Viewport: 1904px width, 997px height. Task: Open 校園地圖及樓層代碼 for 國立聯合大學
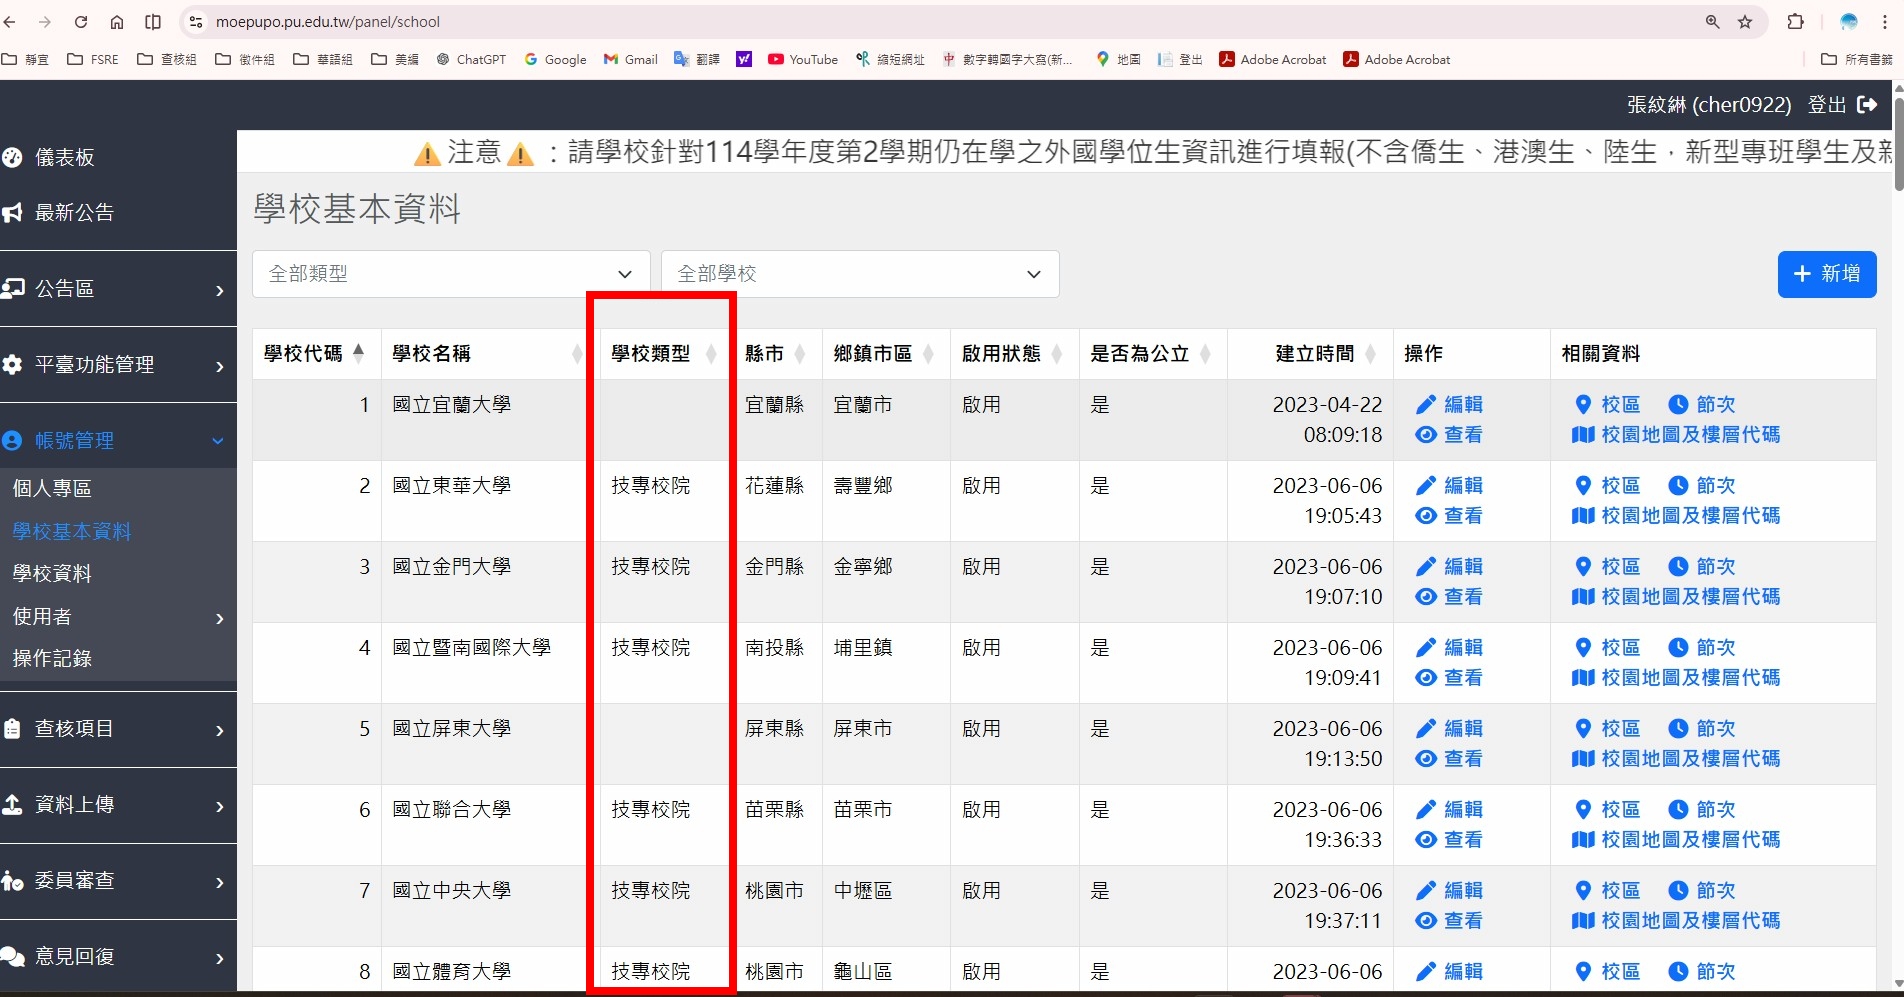[1676, 840]
